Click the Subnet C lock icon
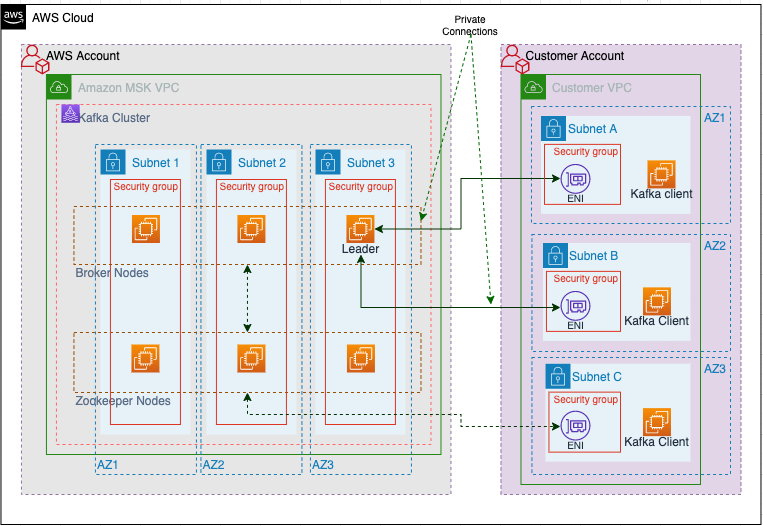The image size is (763, 526). tap(558, 377)
